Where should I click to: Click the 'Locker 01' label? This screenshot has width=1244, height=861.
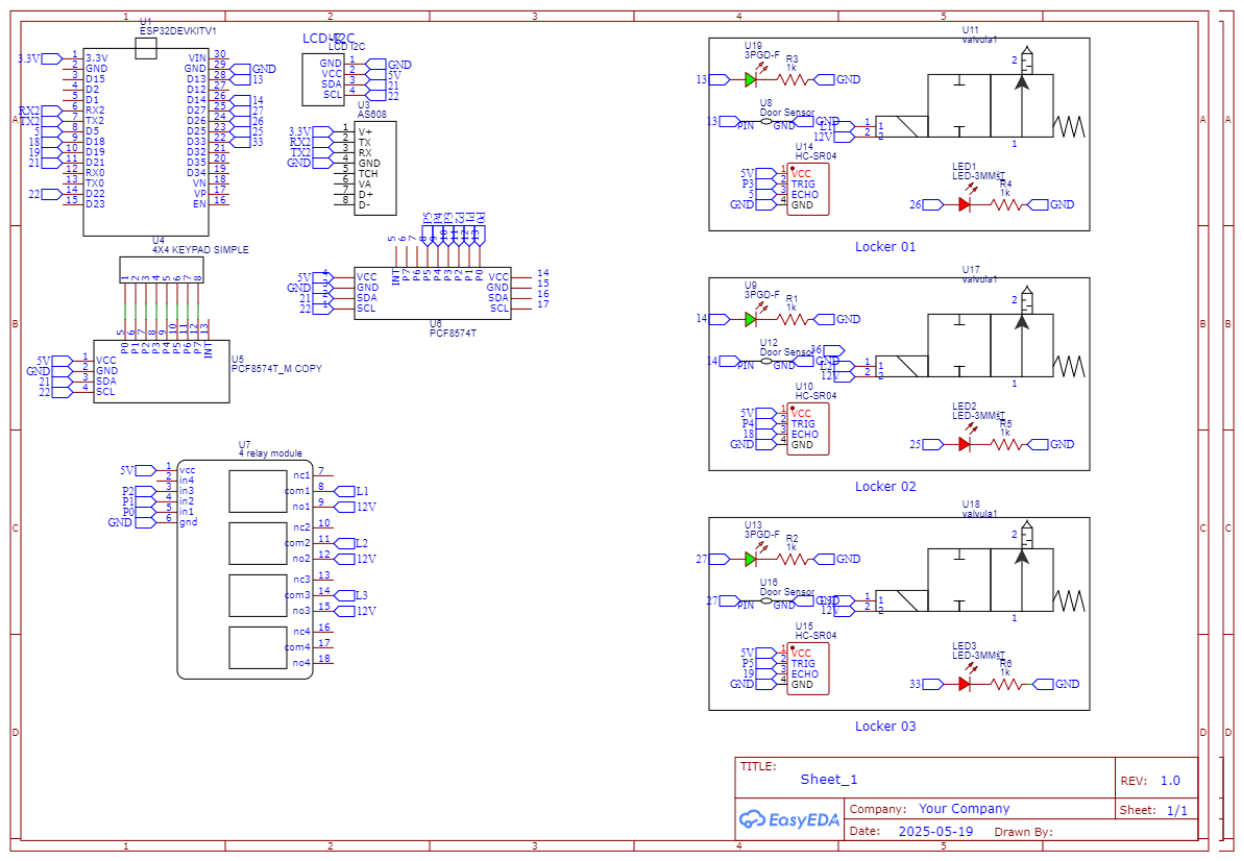[885, 246]
